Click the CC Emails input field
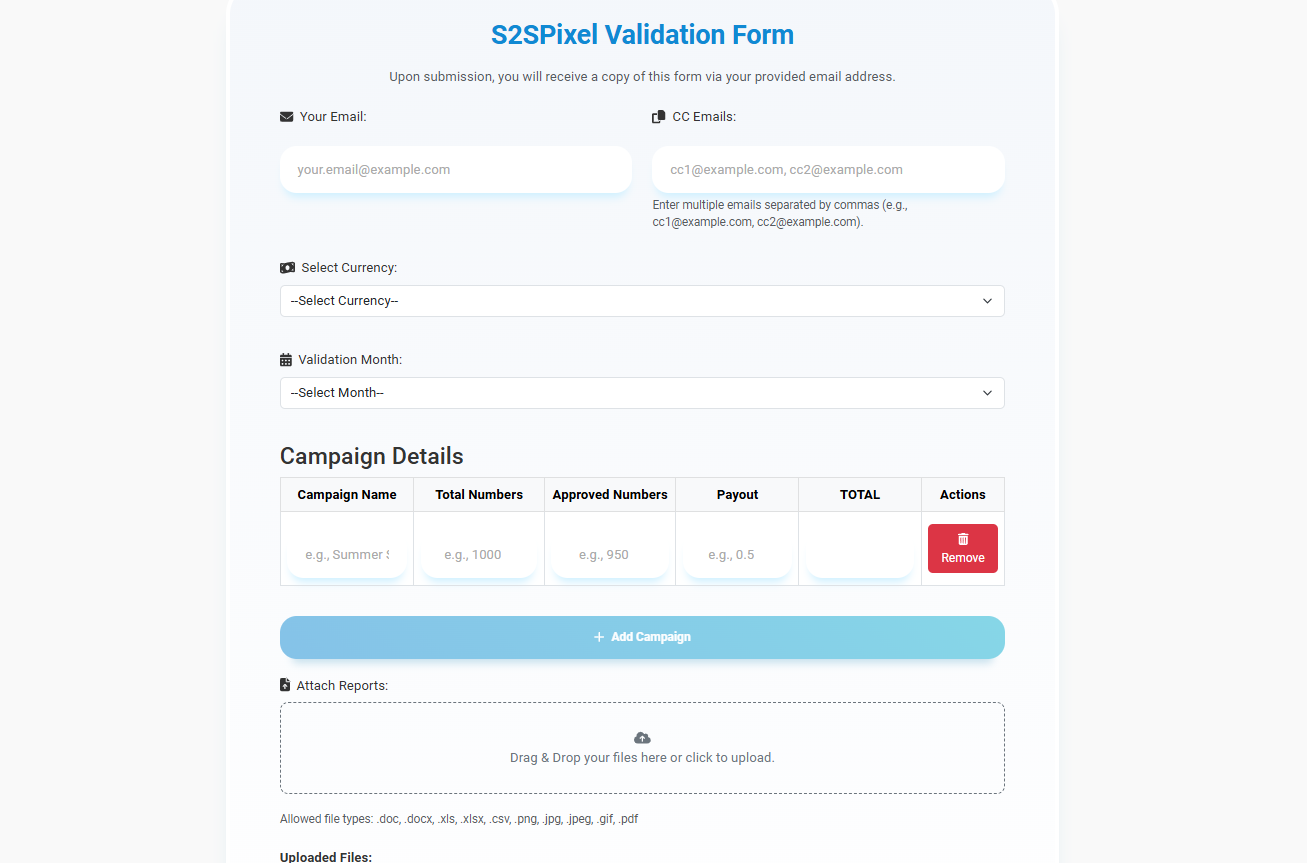The height and width of the screenshot is (863, 1307). point(828,169)
